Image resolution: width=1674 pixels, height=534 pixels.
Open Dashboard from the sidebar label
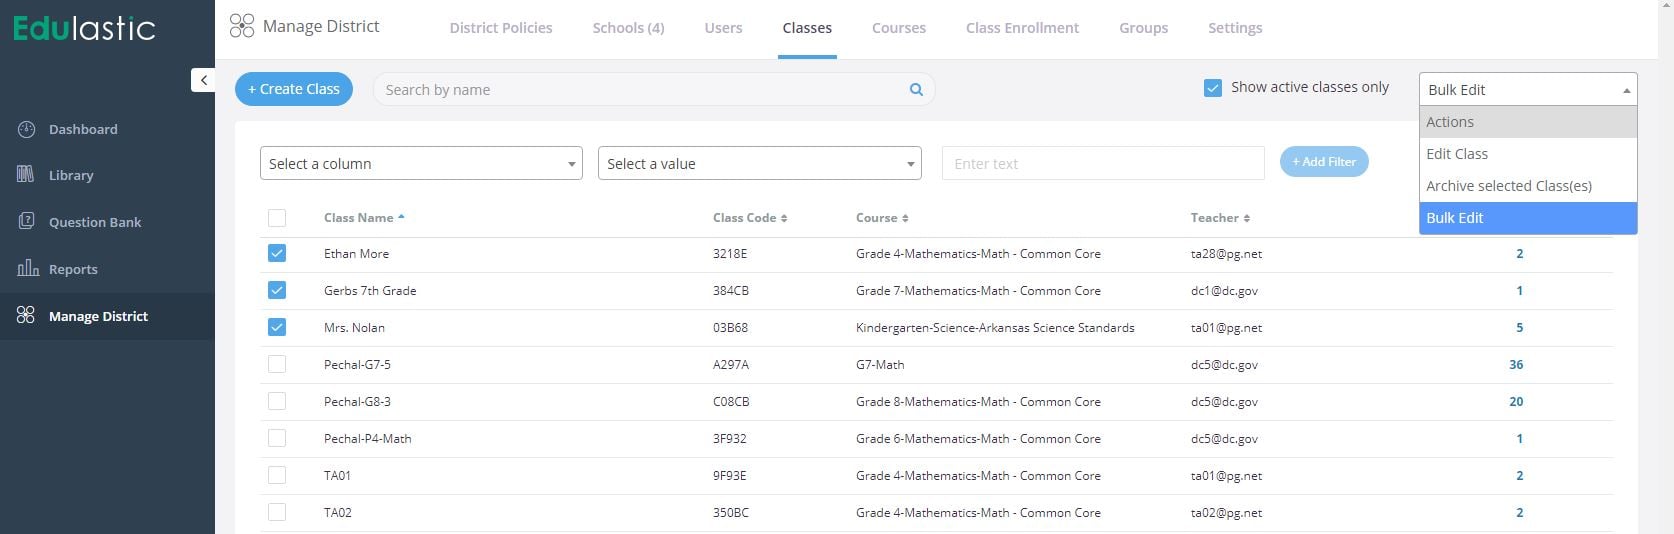[83, 129]
